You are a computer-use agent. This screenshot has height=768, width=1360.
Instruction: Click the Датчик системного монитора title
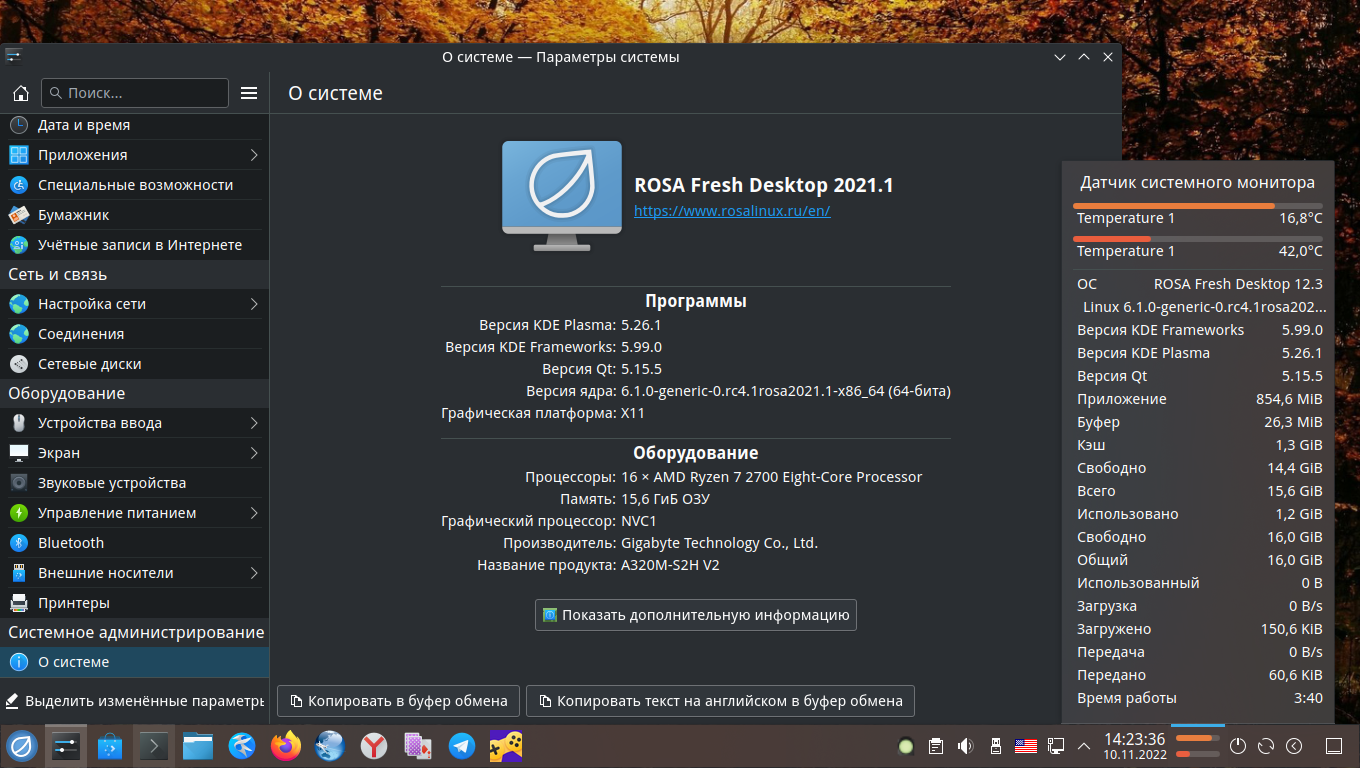tap(1197, 183)
